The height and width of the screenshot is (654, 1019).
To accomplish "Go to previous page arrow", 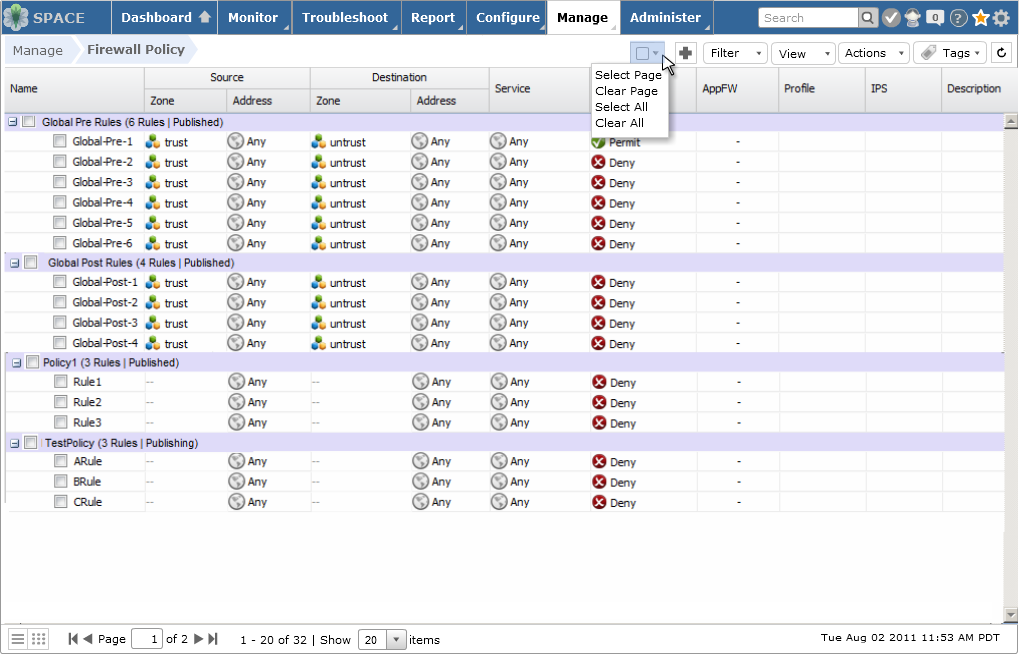I will tap(88, 639).
